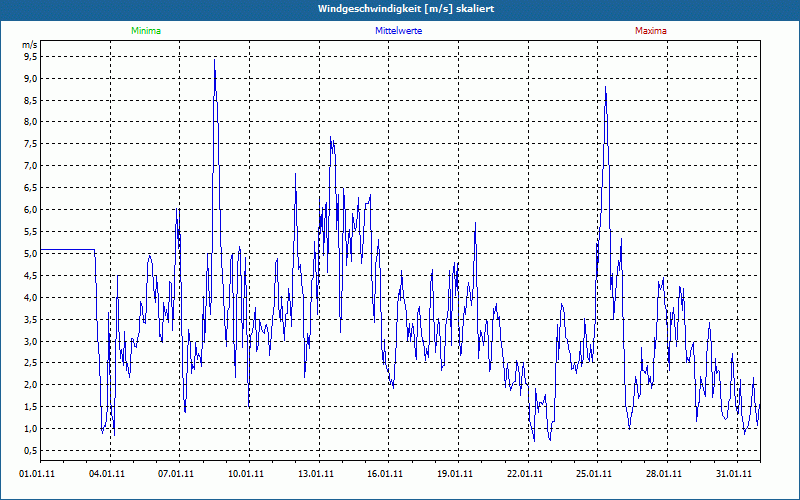Click the y-axis value 8,0
Screen dimensions: 800x500
(31, 122)
